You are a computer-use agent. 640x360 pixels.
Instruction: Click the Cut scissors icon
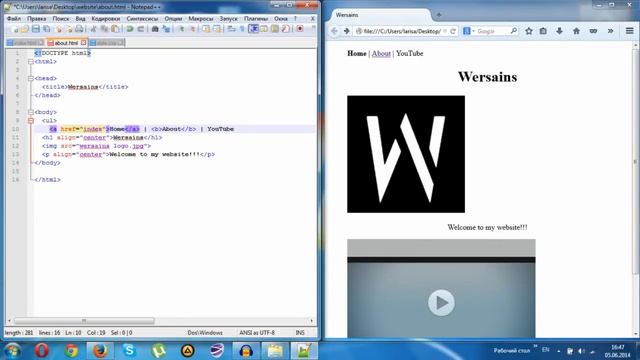coord(93,29)
